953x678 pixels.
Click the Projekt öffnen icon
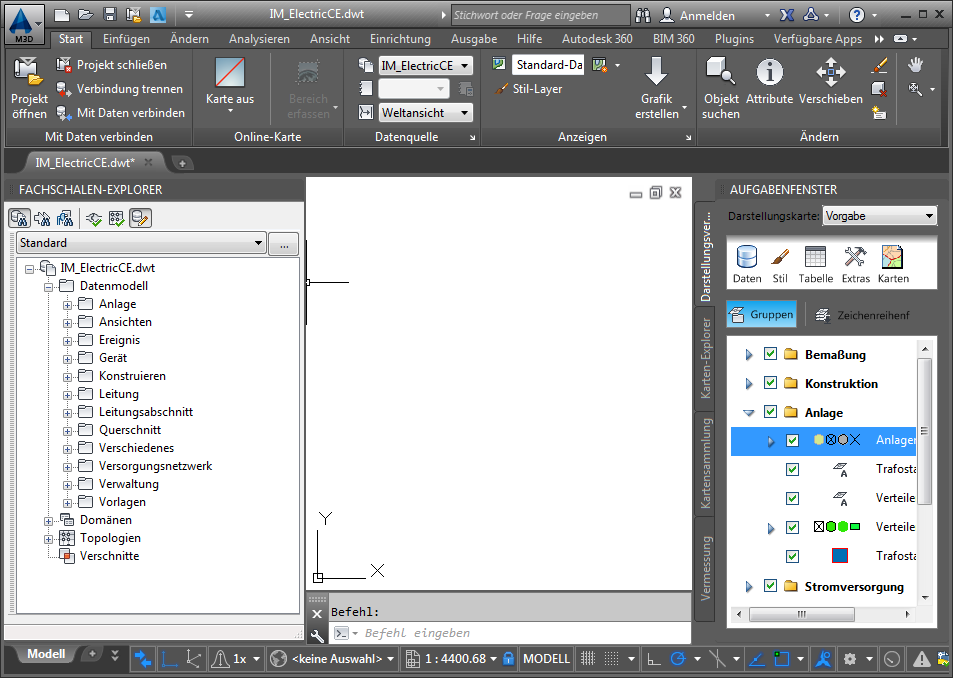[28, 72]
